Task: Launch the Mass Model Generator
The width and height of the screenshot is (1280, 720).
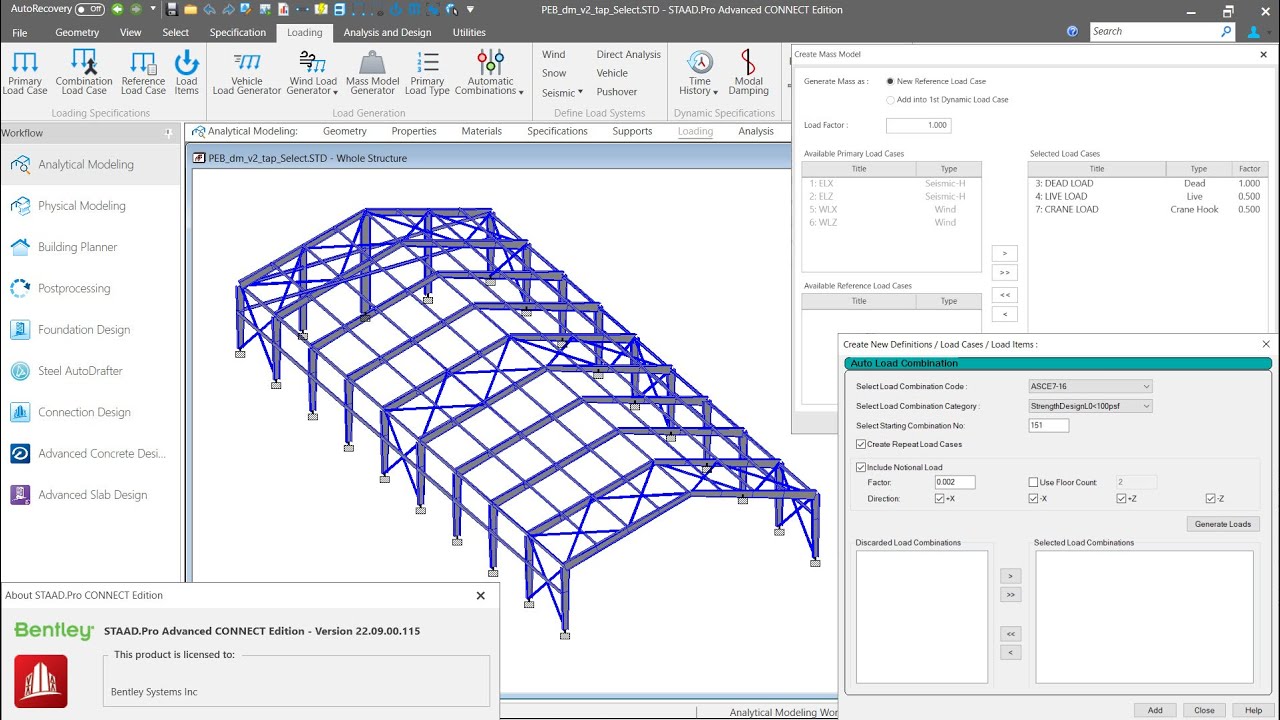Action: pos(372,72)
